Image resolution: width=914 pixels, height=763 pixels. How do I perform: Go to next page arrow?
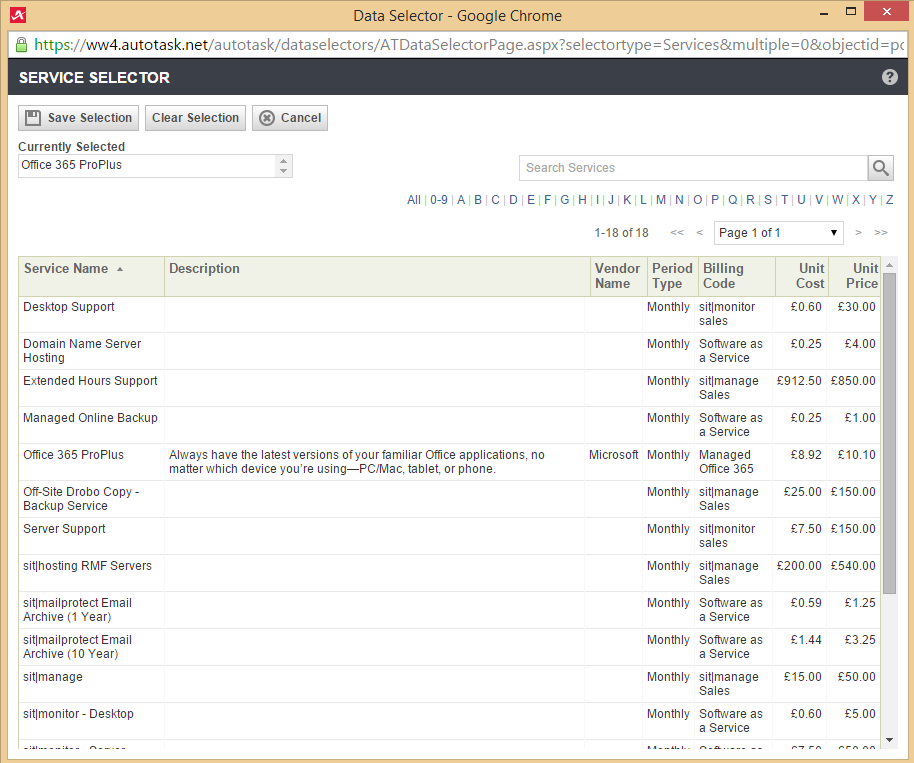pos(858,233)
